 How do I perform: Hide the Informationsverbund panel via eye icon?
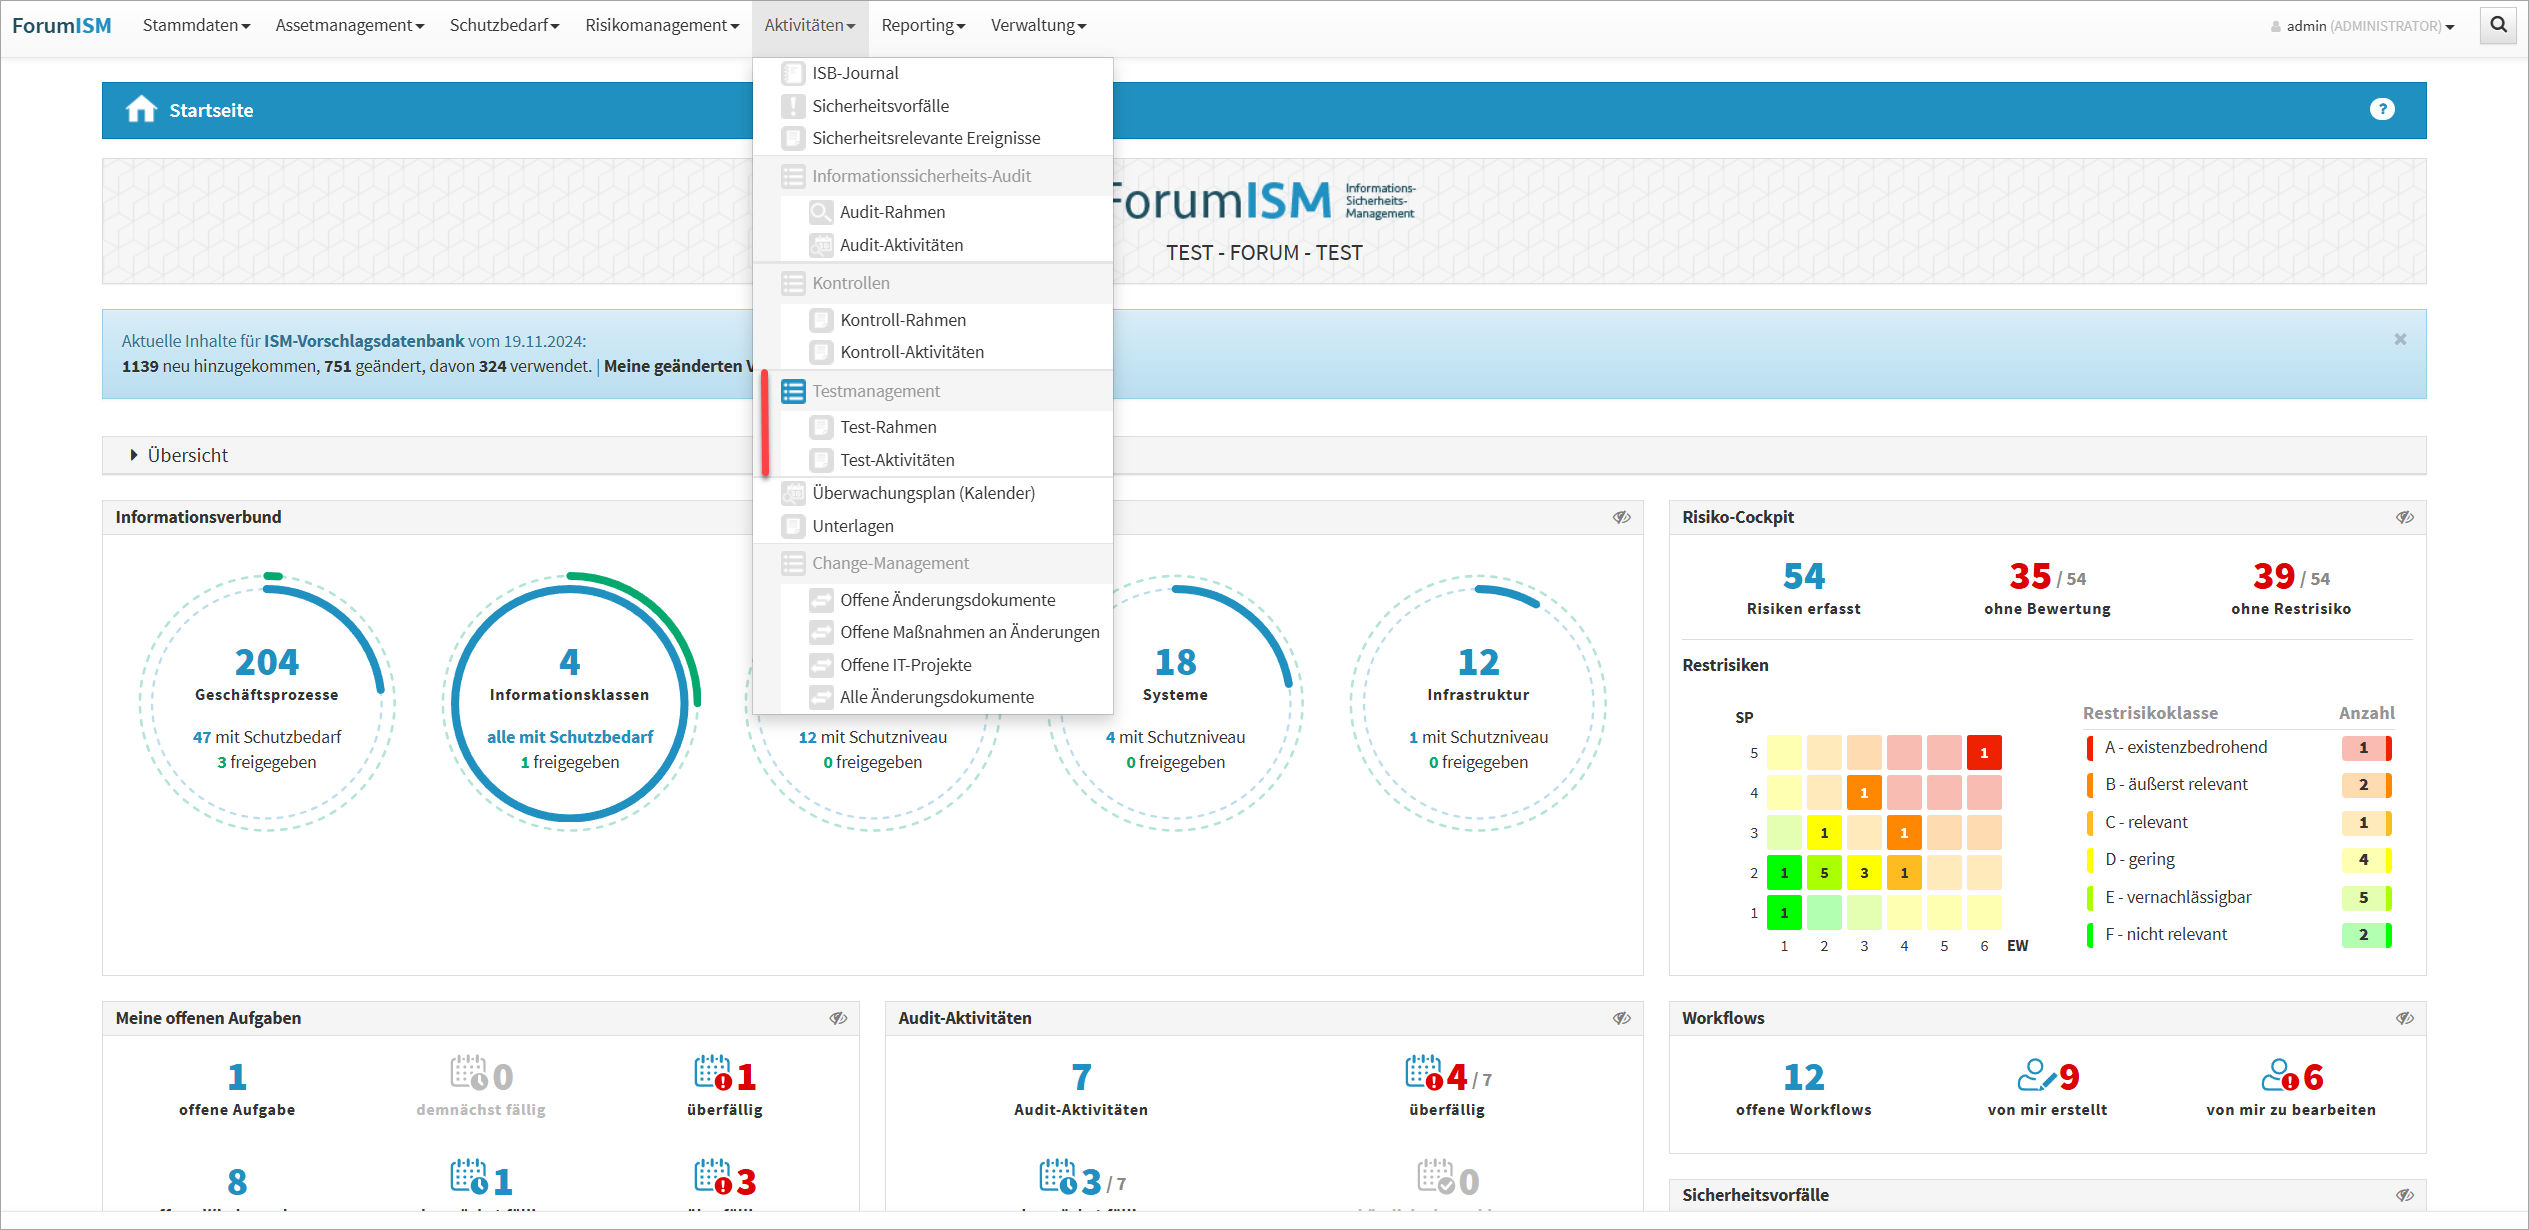click(x=1621, y=517)
